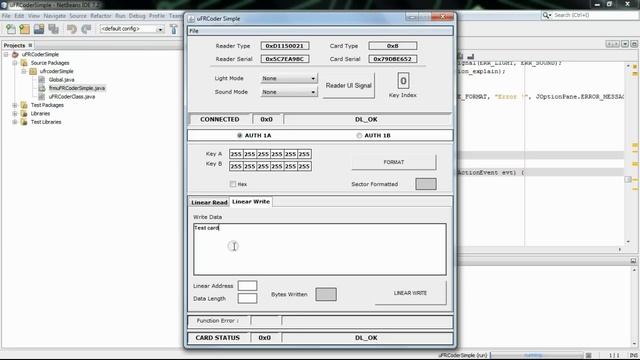Click the NetBeans Search box
This screenshot has height=360, width=640.
pyautogui.click(x=595, y=15)
